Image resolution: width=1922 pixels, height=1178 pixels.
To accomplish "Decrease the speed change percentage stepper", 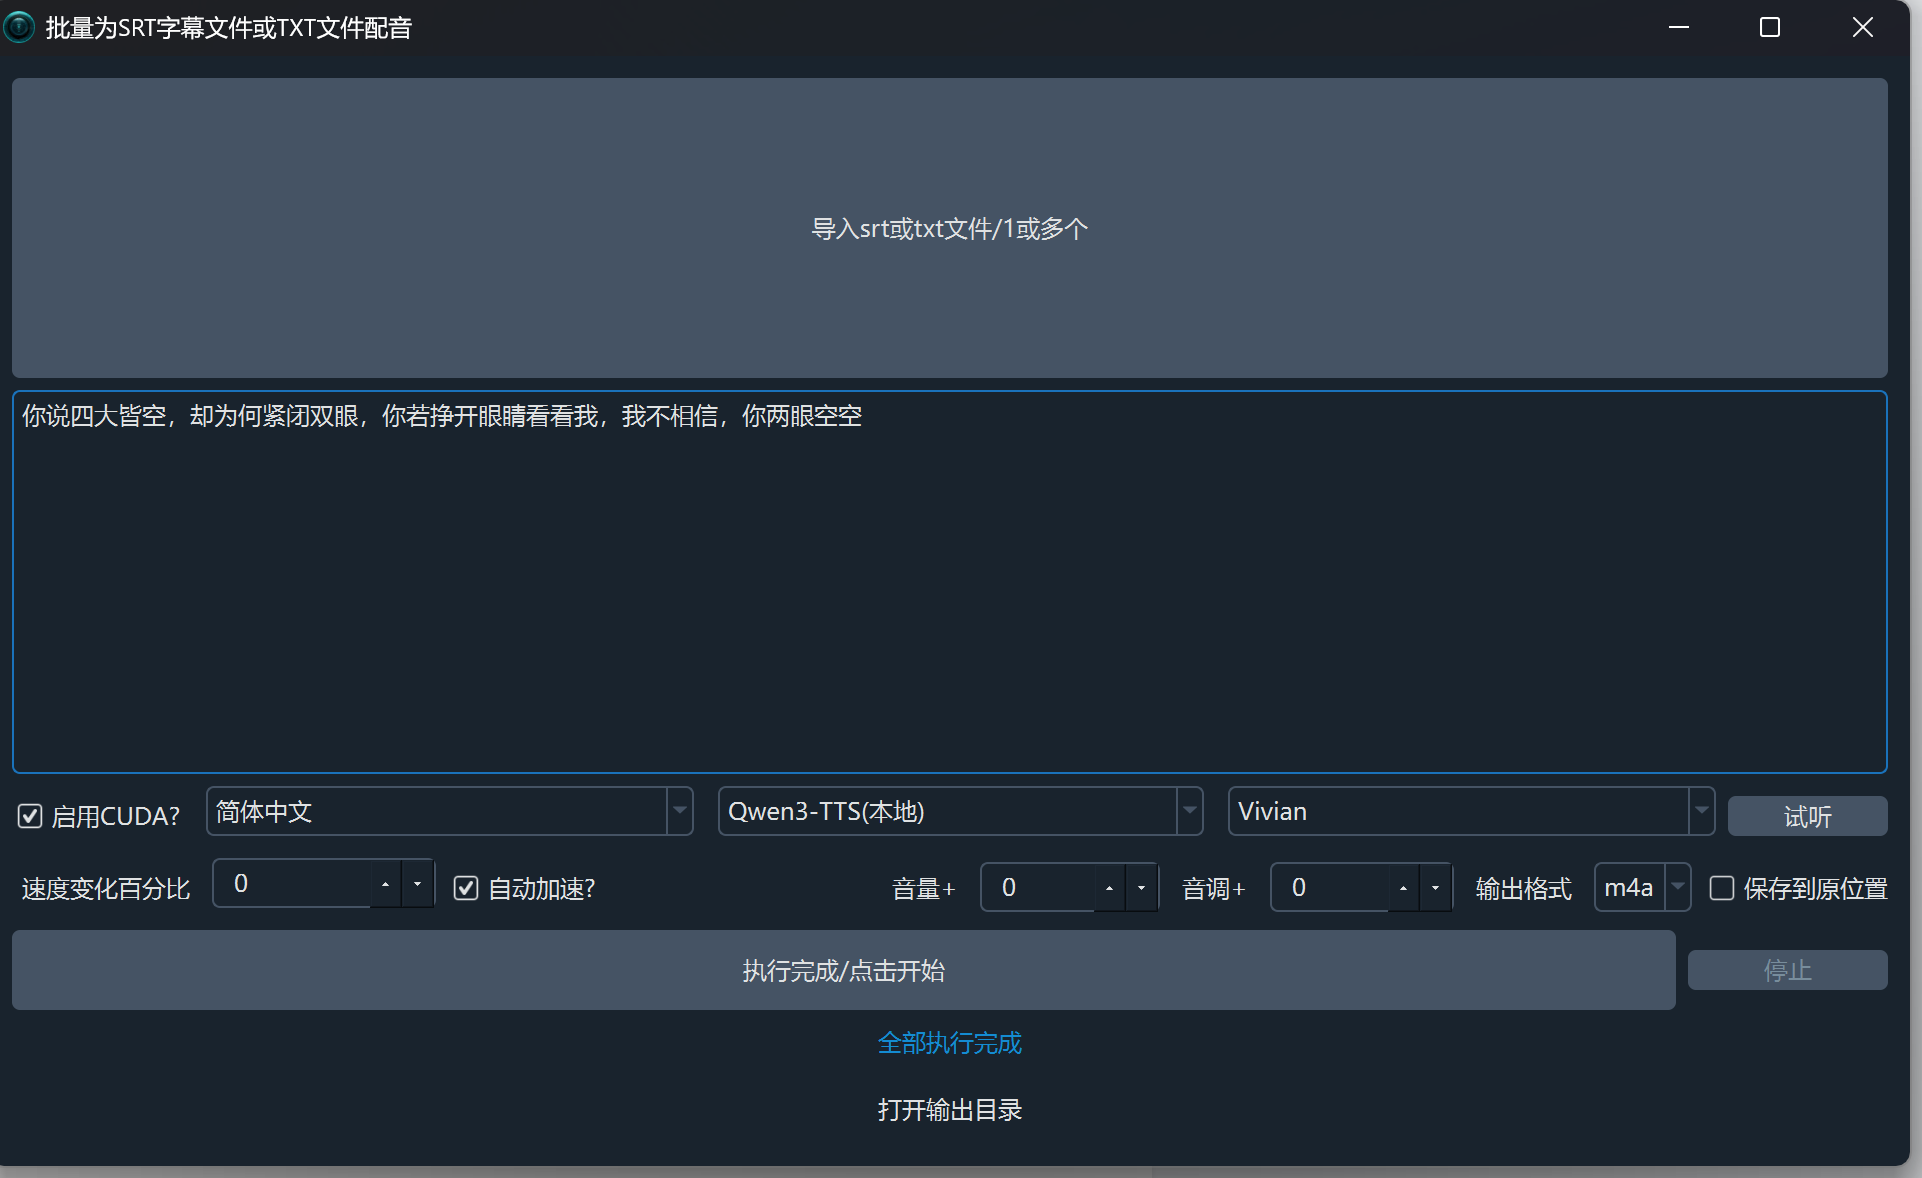I will coord(418,884).
